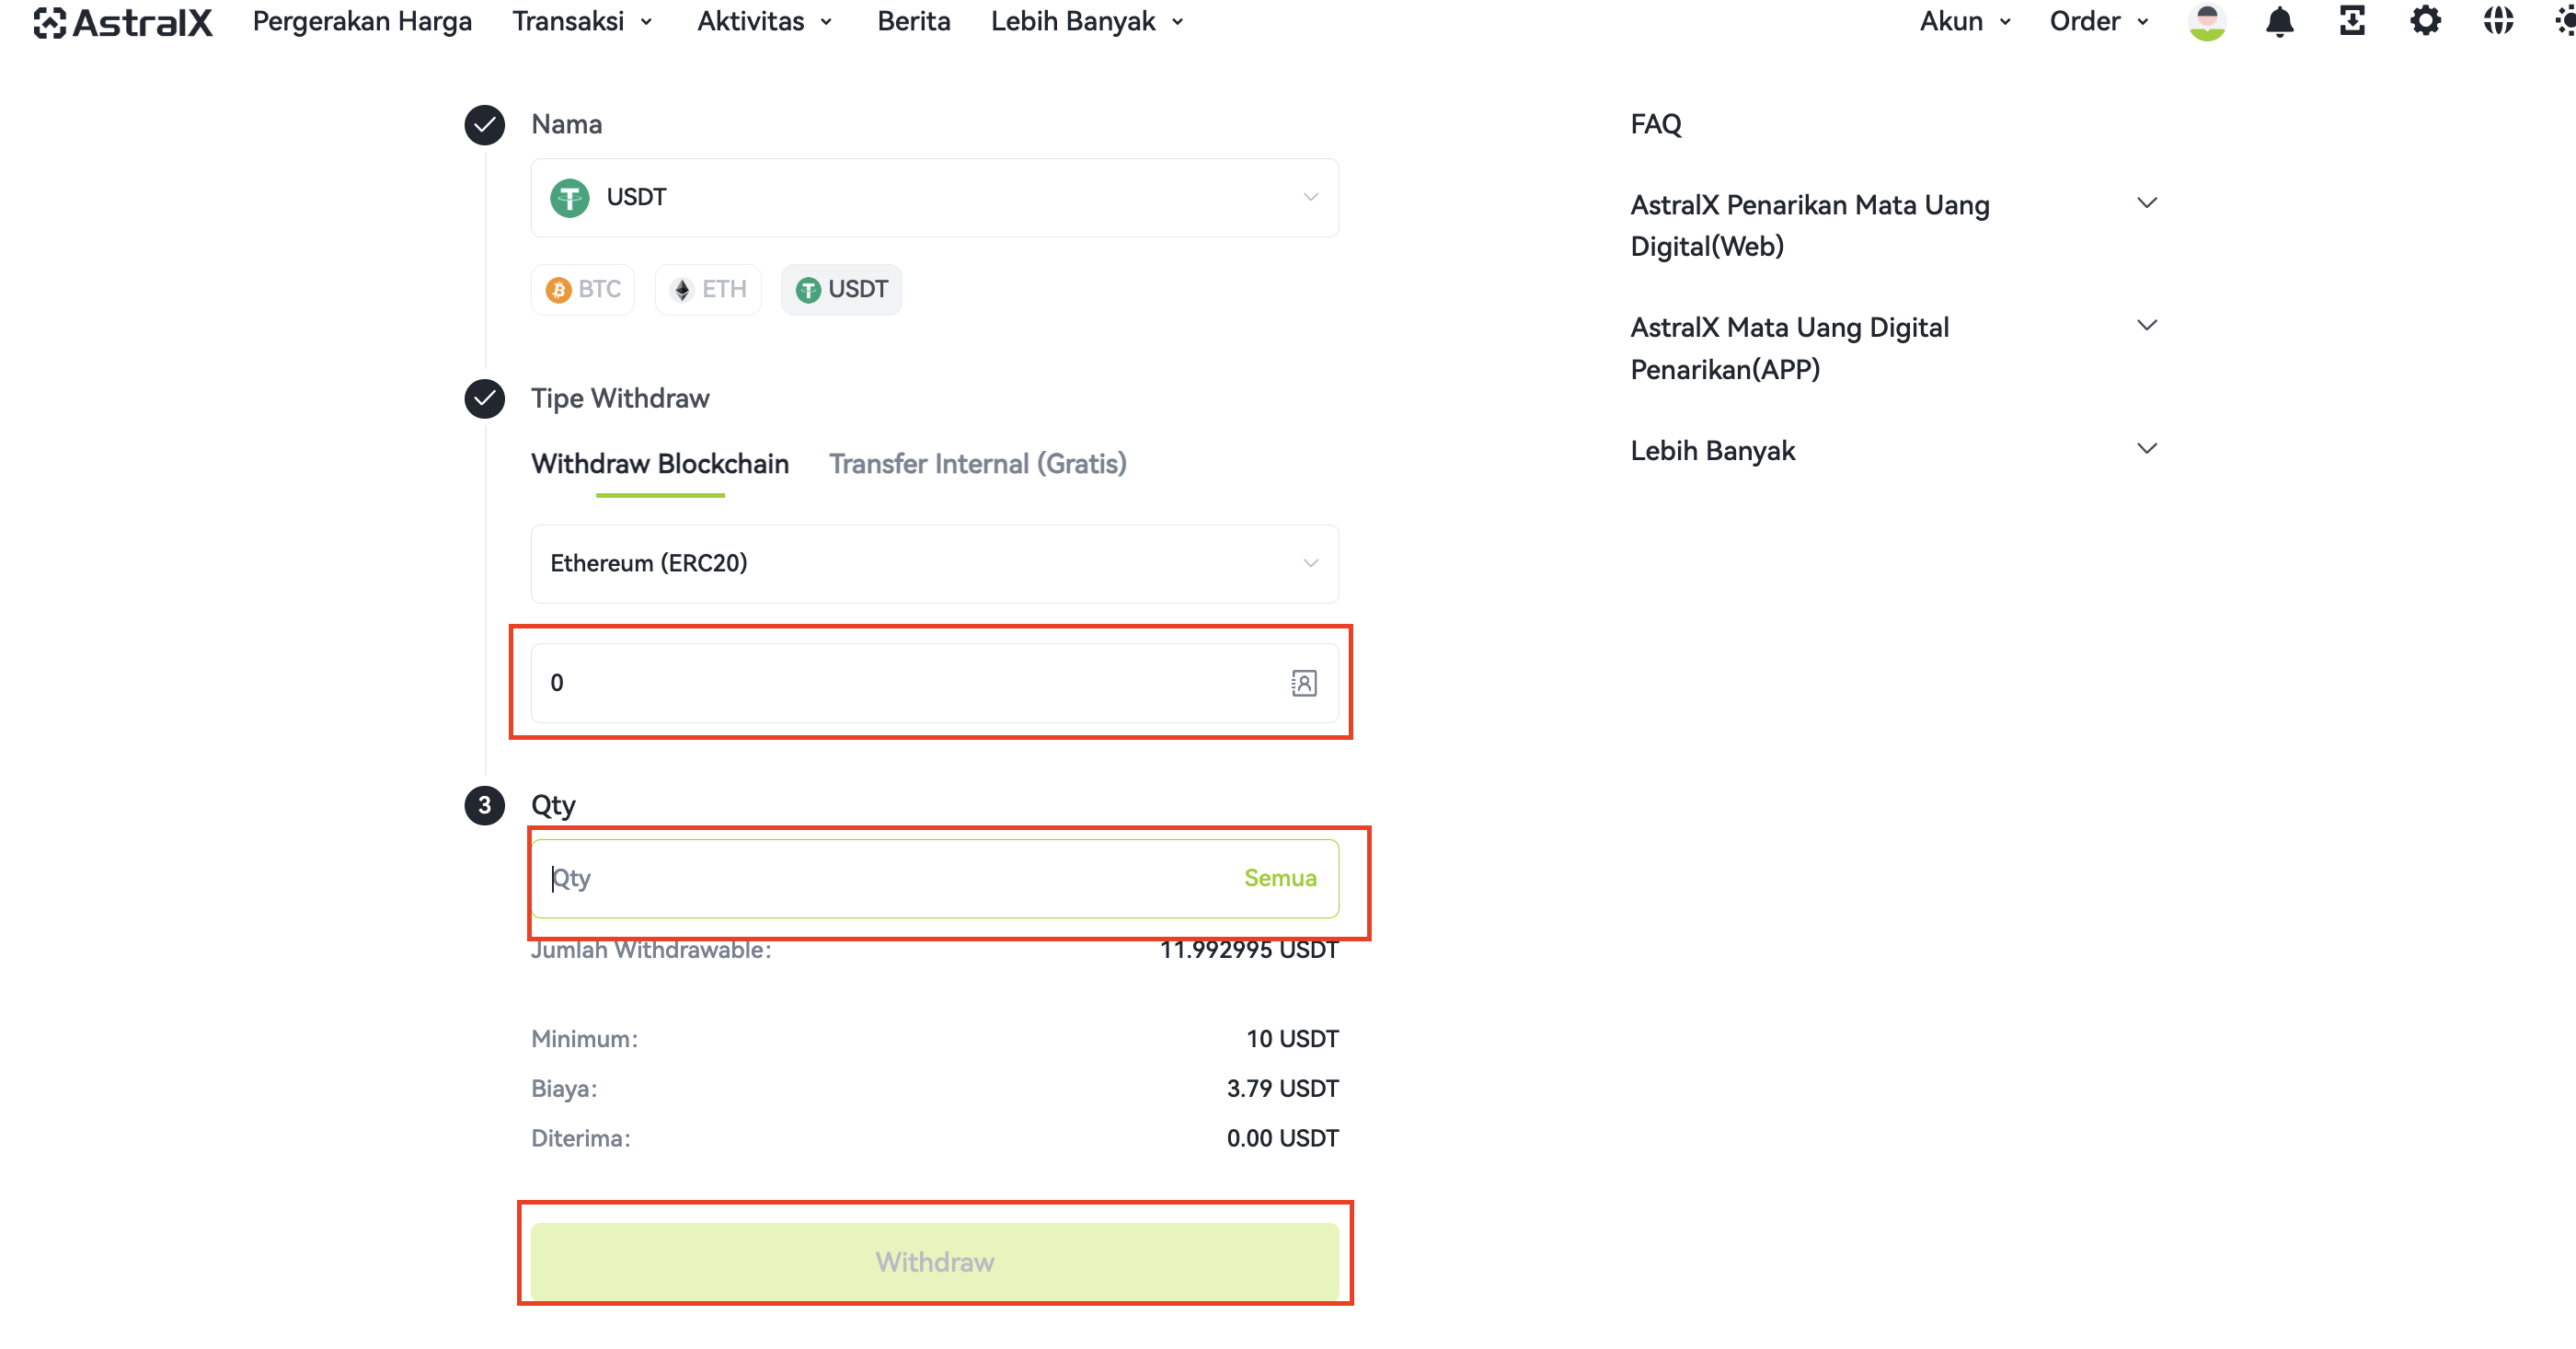
Task: Click the Semua link in Qty field
Action: point(1280,878)
